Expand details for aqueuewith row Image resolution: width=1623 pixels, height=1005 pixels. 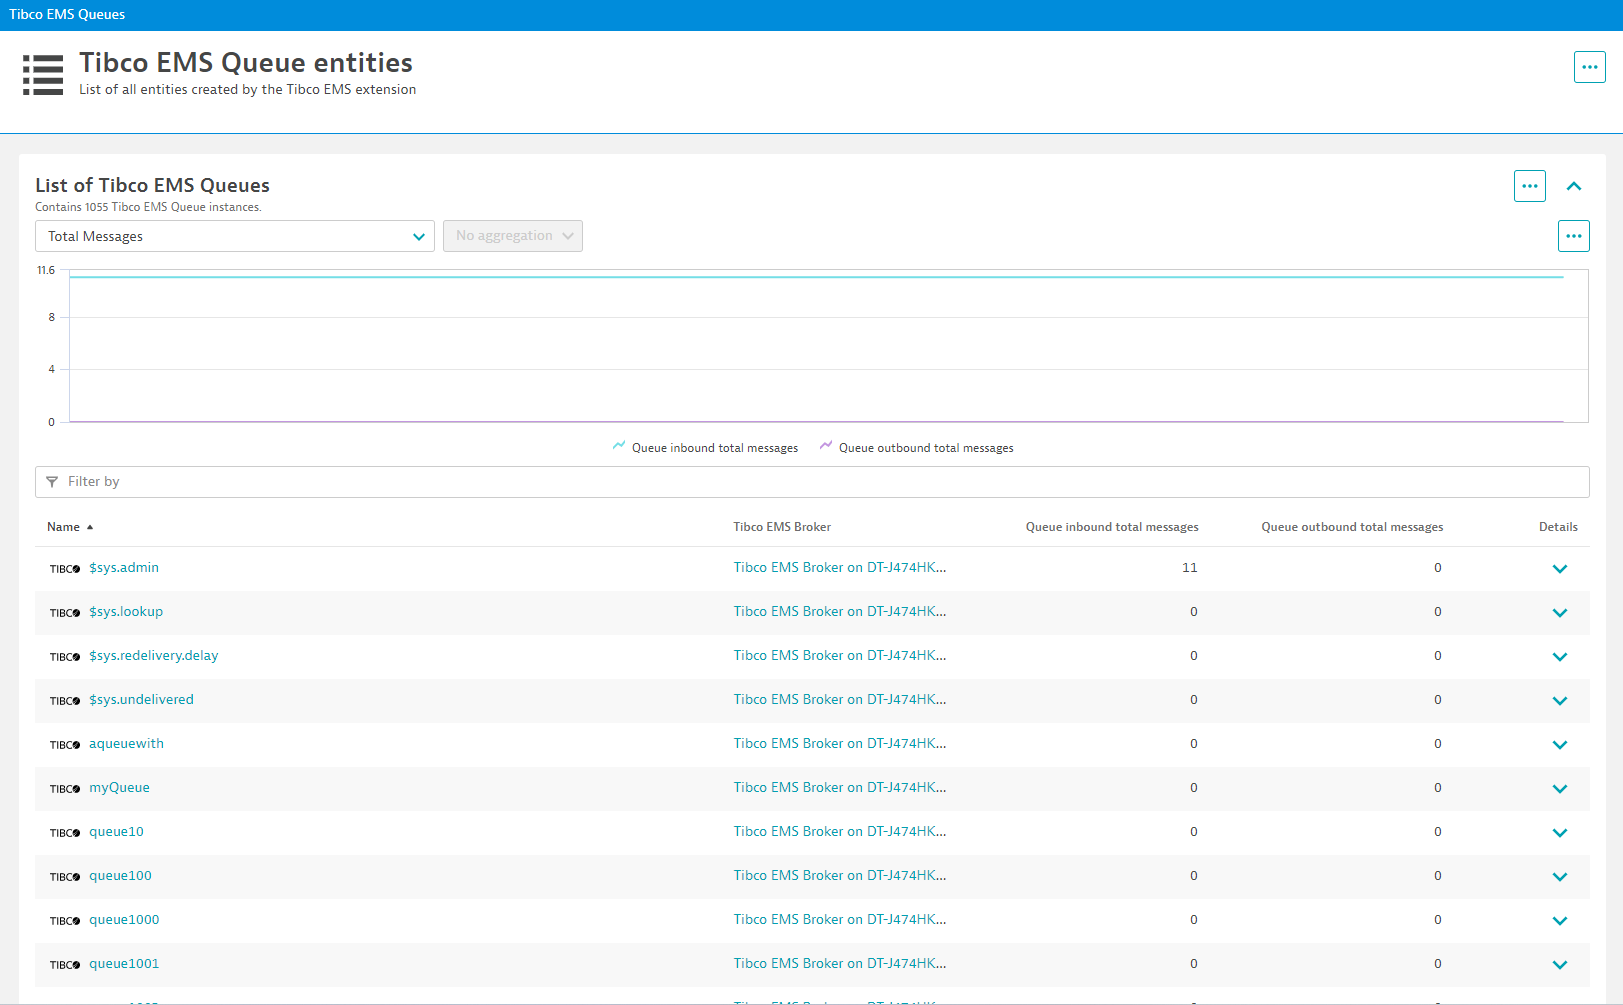coord(1560,745)
